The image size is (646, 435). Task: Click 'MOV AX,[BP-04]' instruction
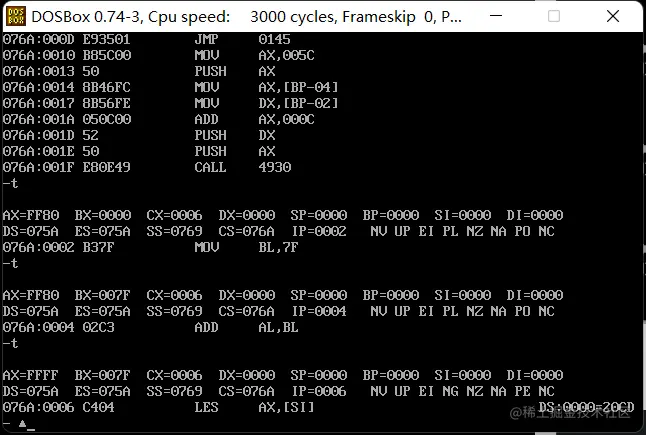[x=266, y=87]
